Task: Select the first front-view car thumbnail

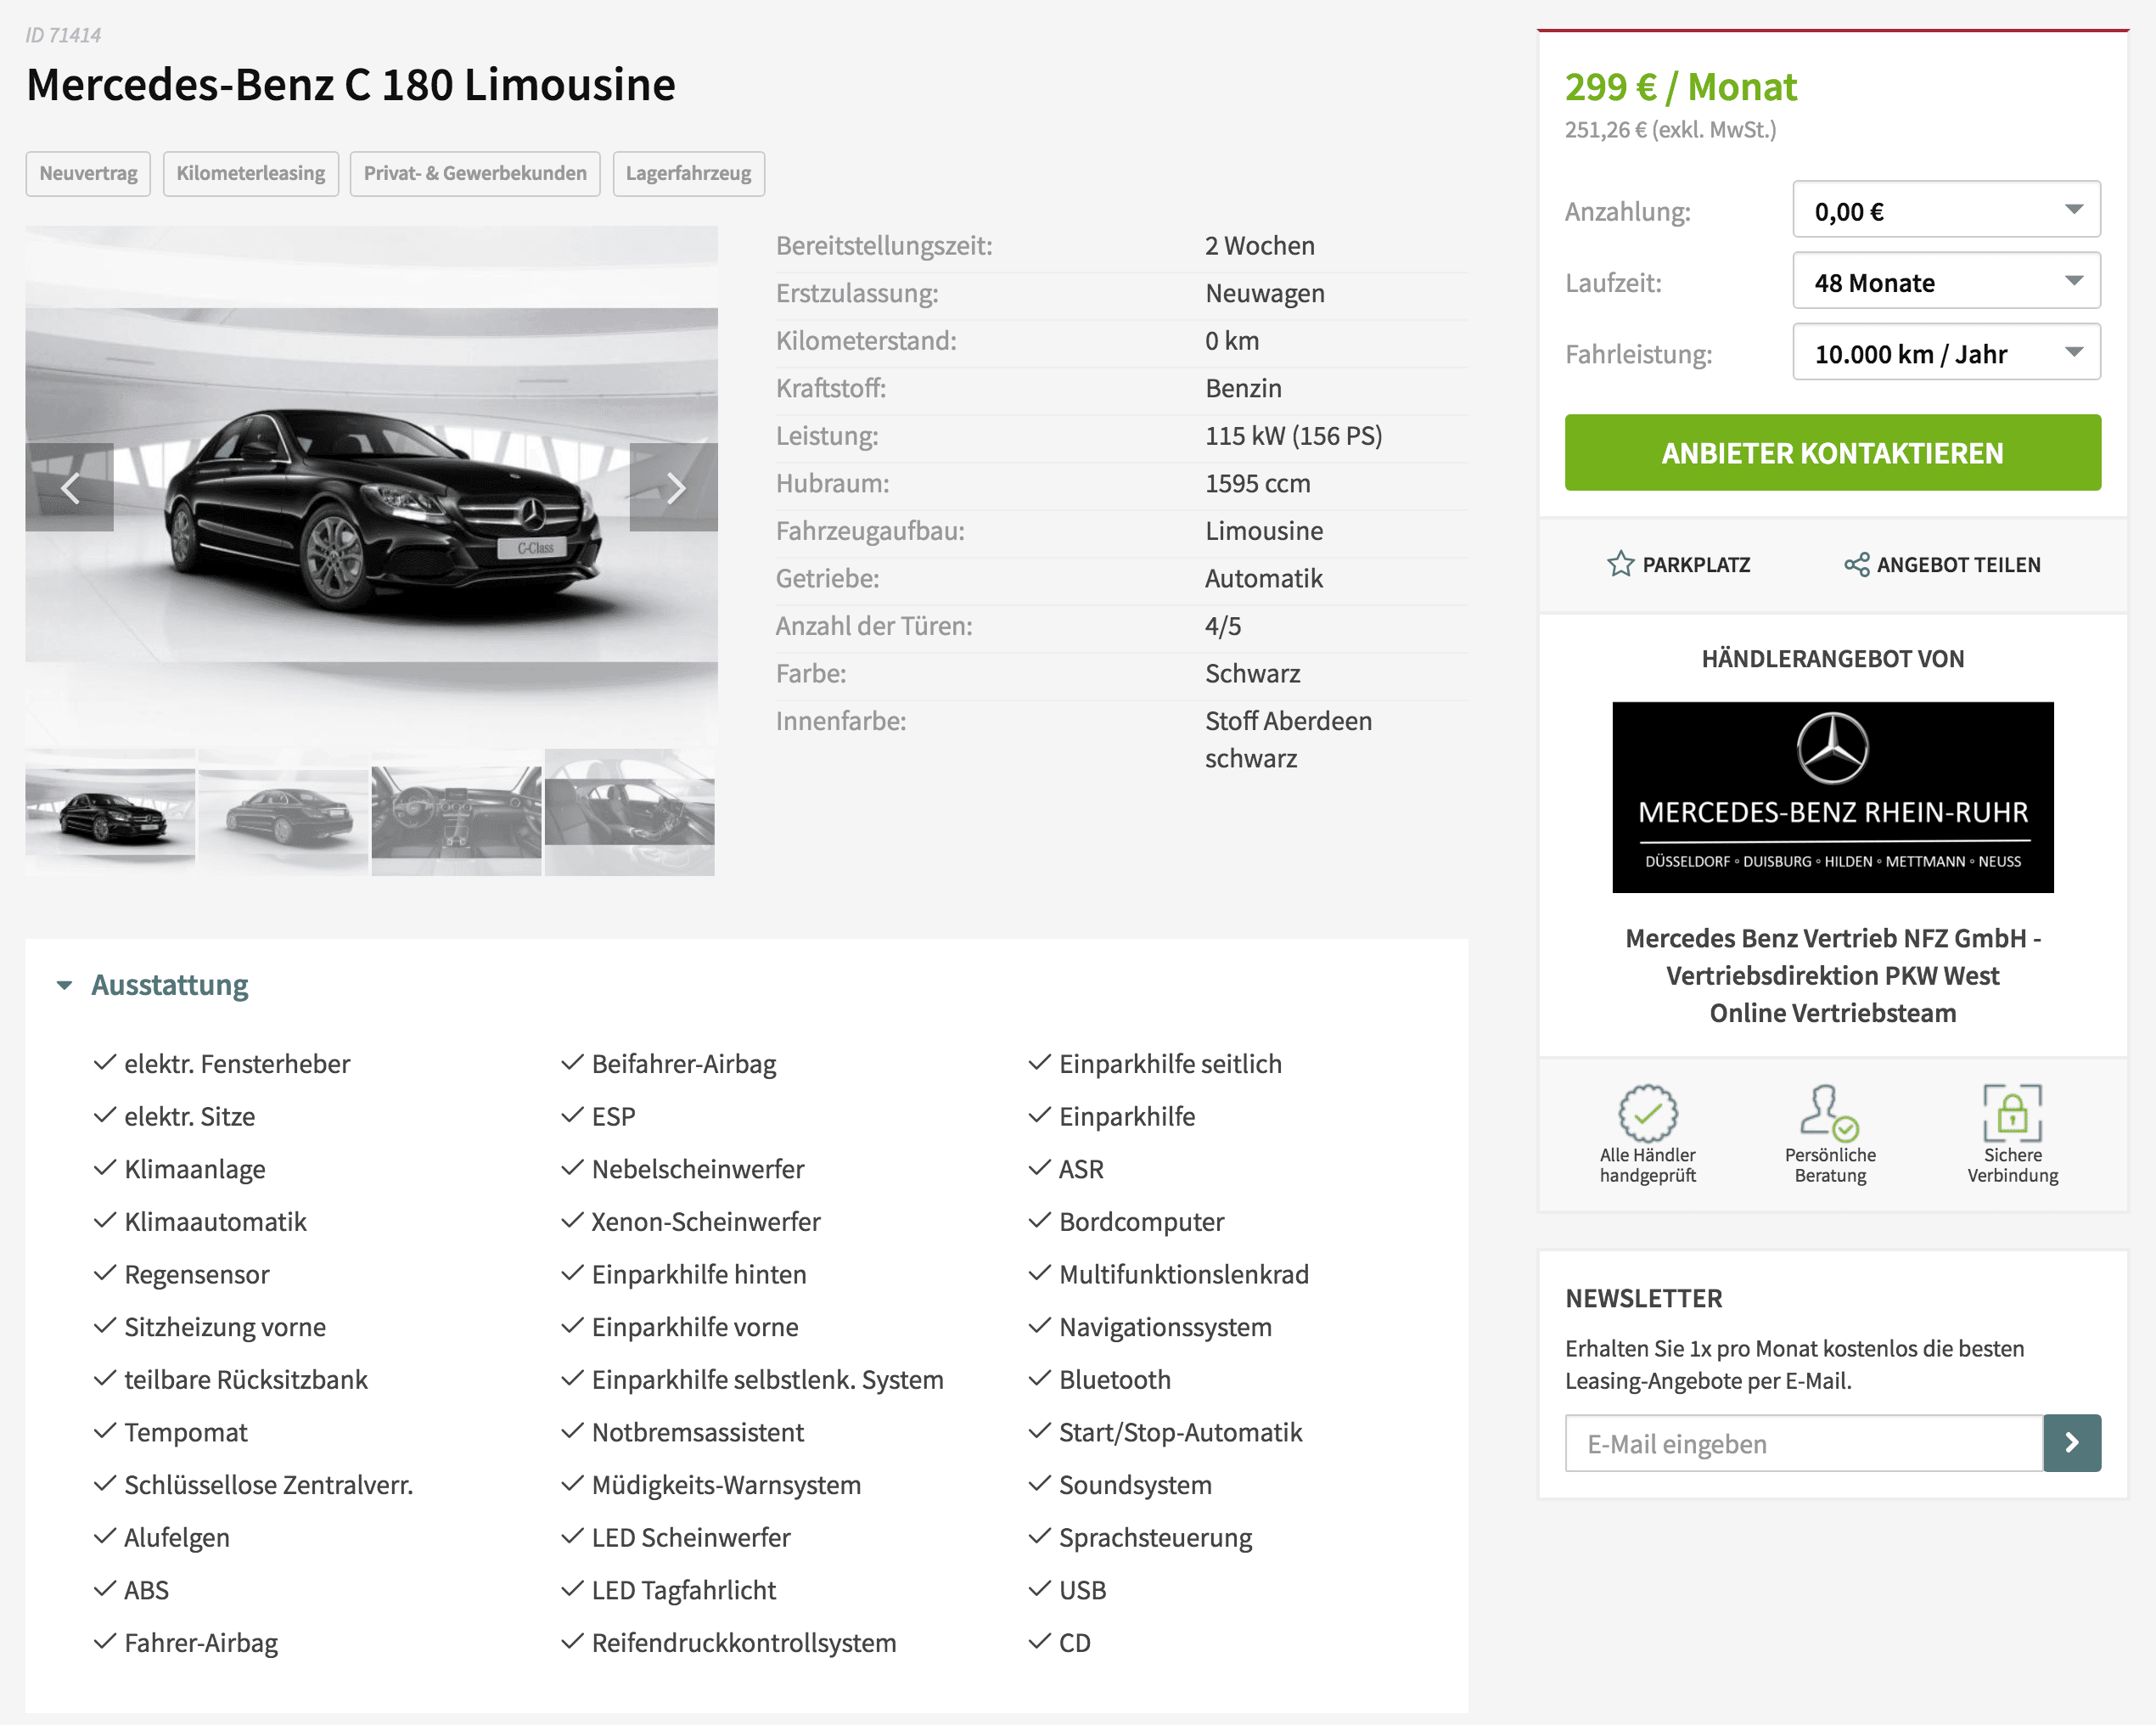Action: 110,812
